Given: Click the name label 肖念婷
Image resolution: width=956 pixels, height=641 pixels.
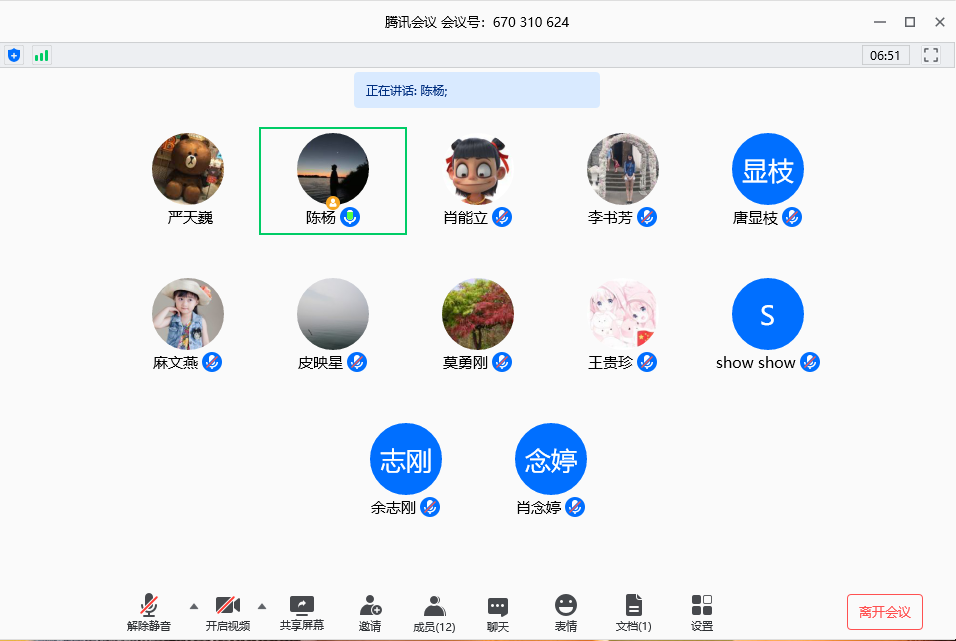Looking at the screenshot, I should (x=538, y=508).
